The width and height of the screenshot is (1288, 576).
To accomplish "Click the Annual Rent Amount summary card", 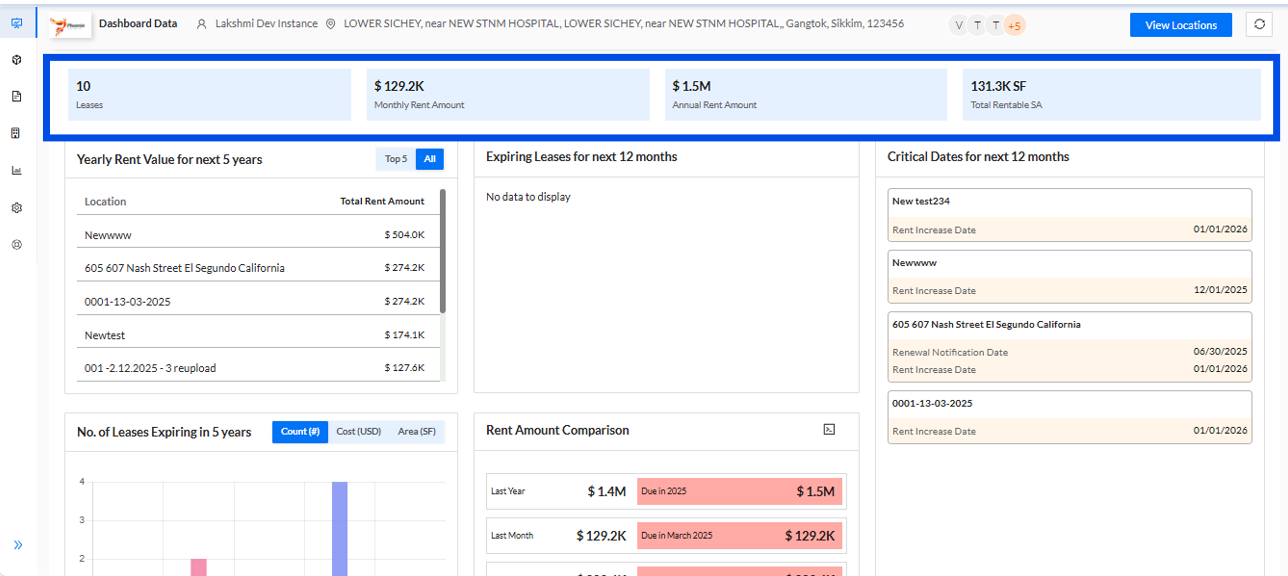I will click(x=805, y=95).
